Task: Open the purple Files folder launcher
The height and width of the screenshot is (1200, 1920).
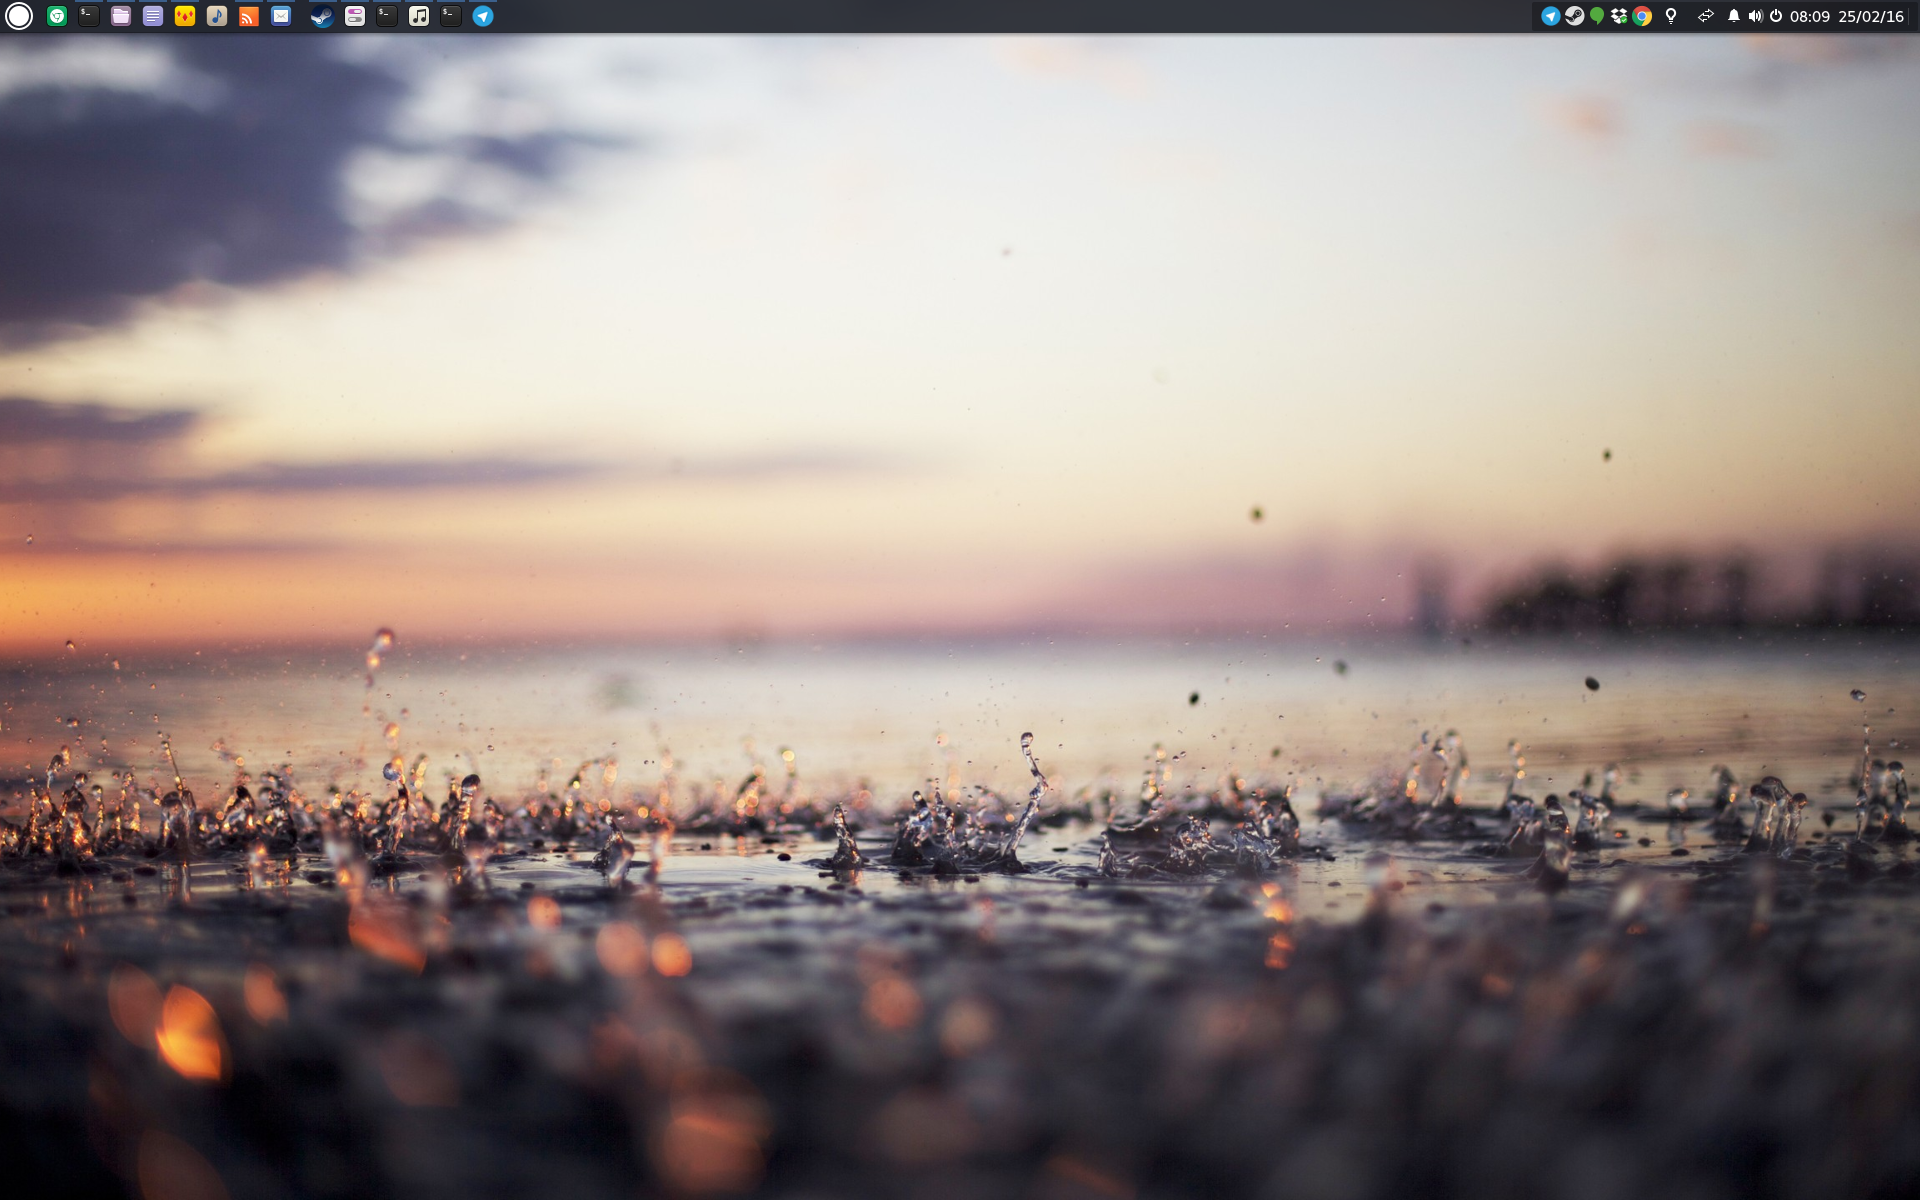Action: coord(121,16)
